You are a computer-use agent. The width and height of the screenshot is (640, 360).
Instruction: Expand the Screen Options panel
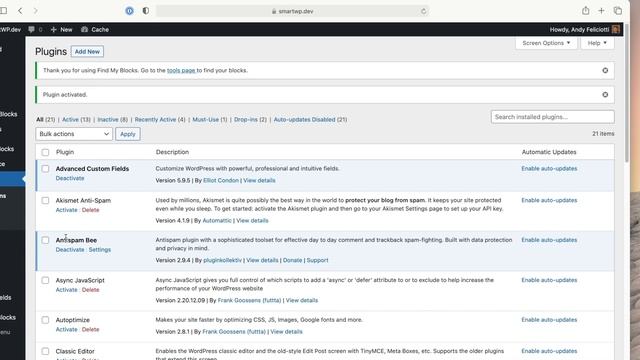(x=546, y=43)
